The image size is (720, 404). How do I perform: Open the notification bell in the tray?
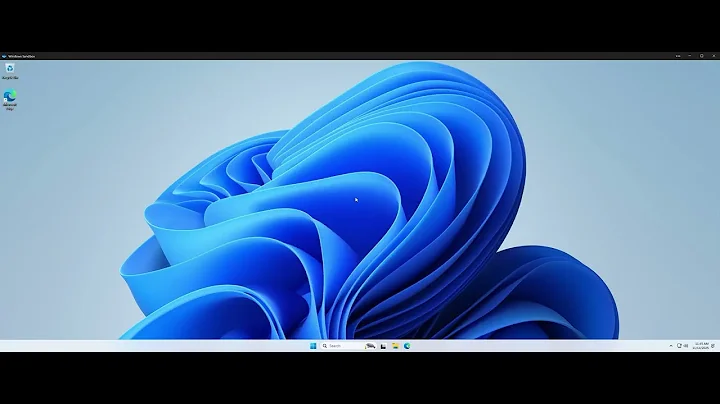coord(713,346)
